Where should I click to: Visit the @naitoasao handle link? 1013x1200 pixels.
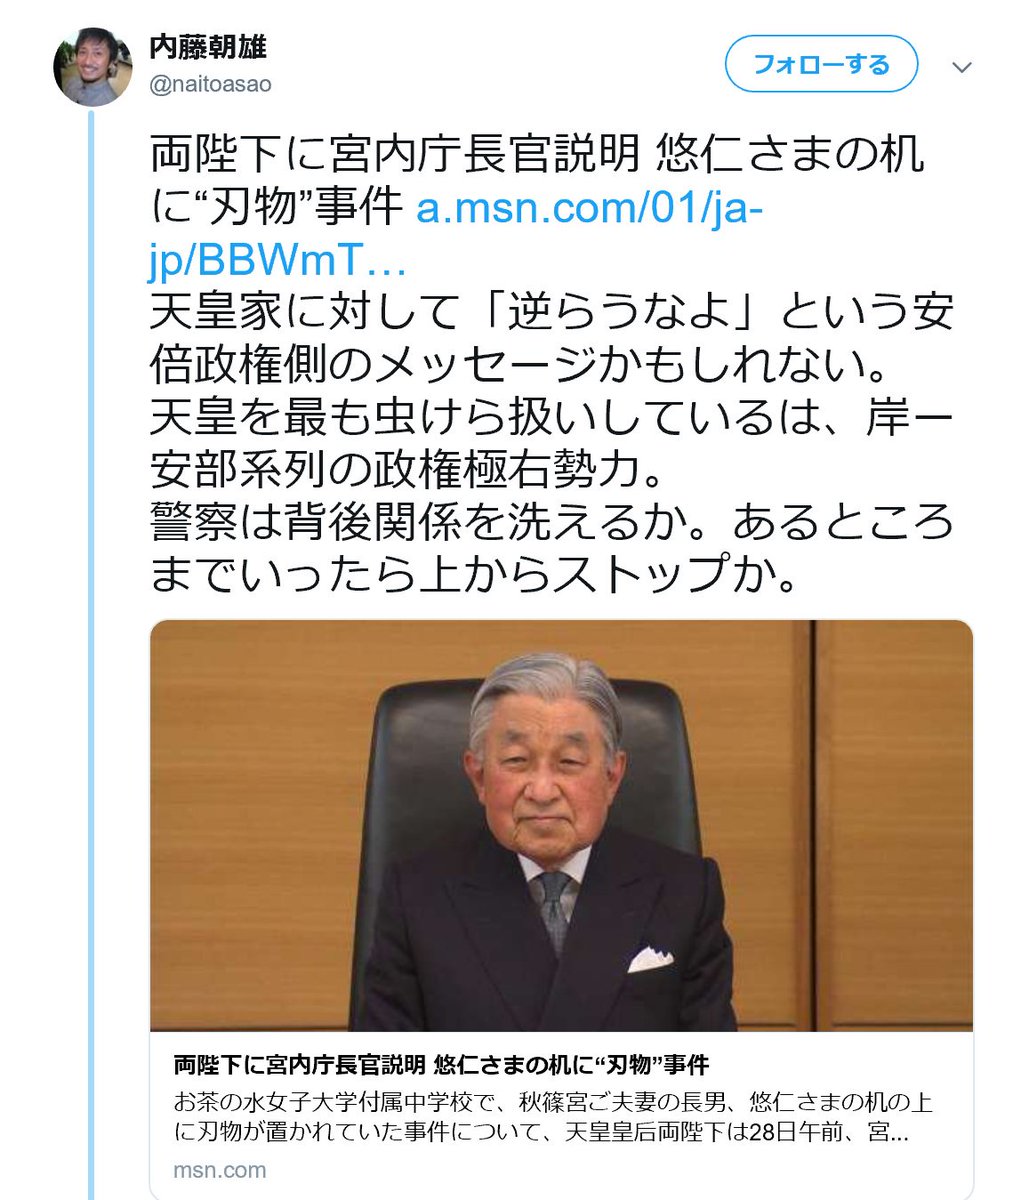pos(210,86)
